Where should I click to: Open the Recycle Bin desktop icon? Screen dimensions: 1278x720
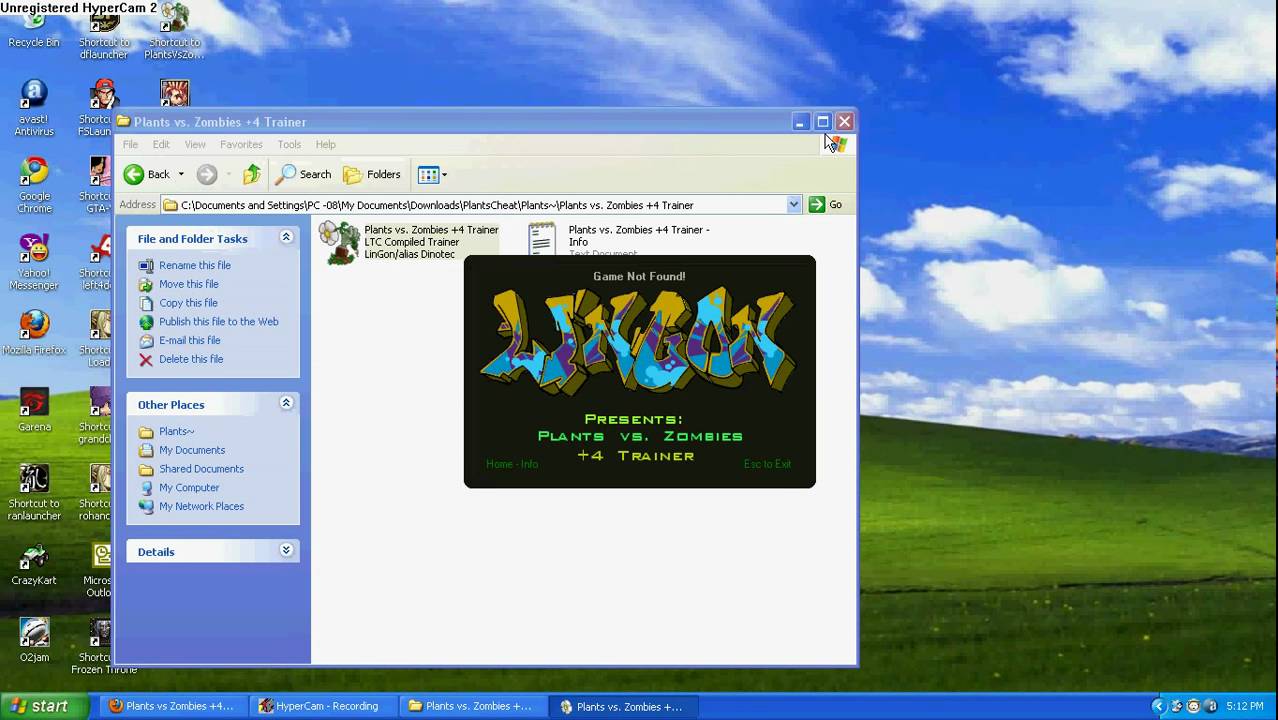pyautogui.click(x=34, y=28)
